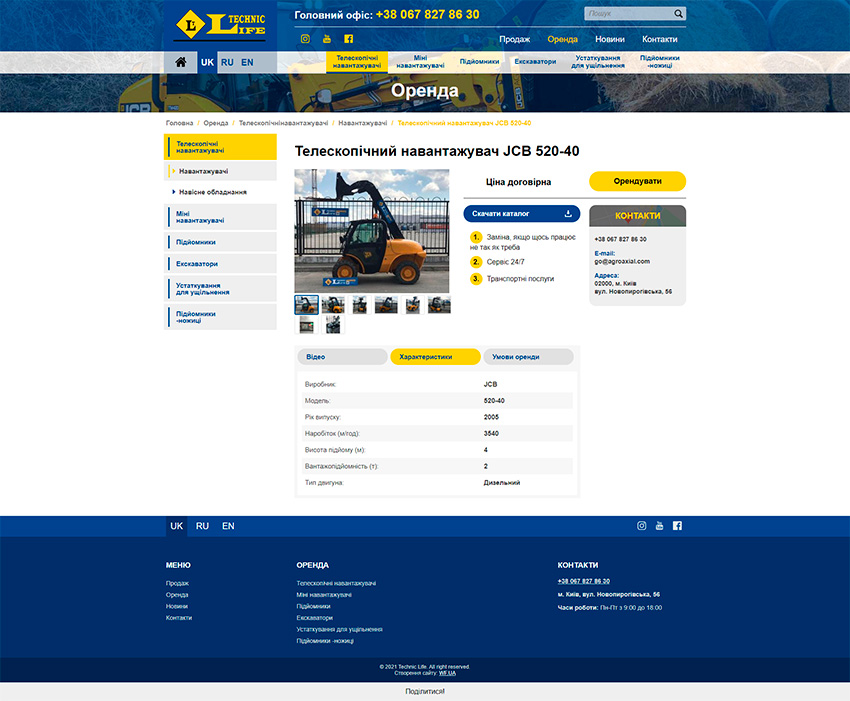Select UK language in header
850x701 pixels.
pos(208,62)
